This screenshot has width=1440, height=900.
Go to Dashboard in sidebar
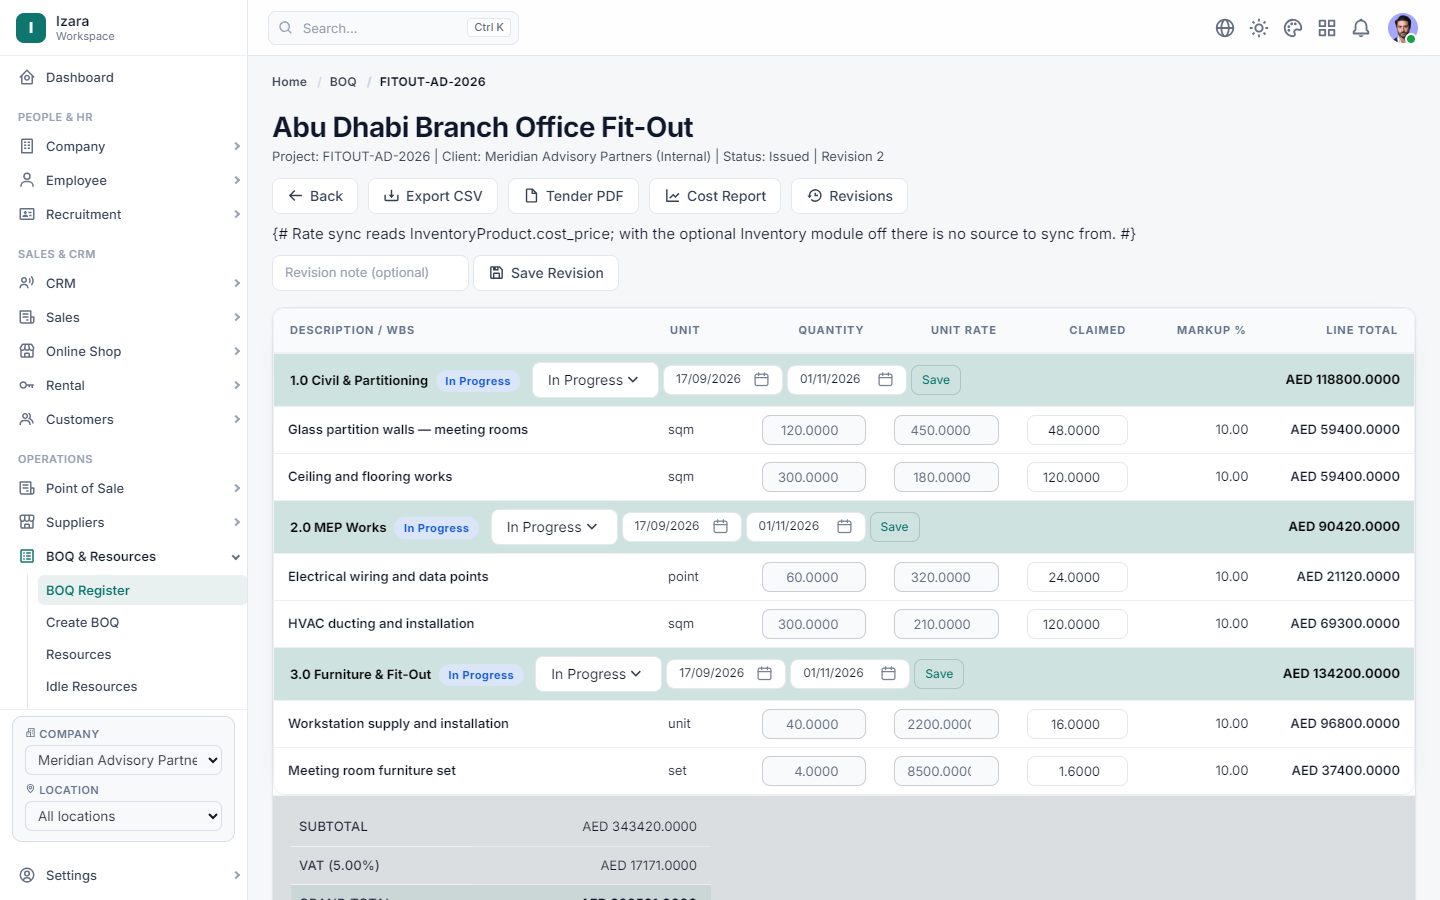tap(124, 77)
